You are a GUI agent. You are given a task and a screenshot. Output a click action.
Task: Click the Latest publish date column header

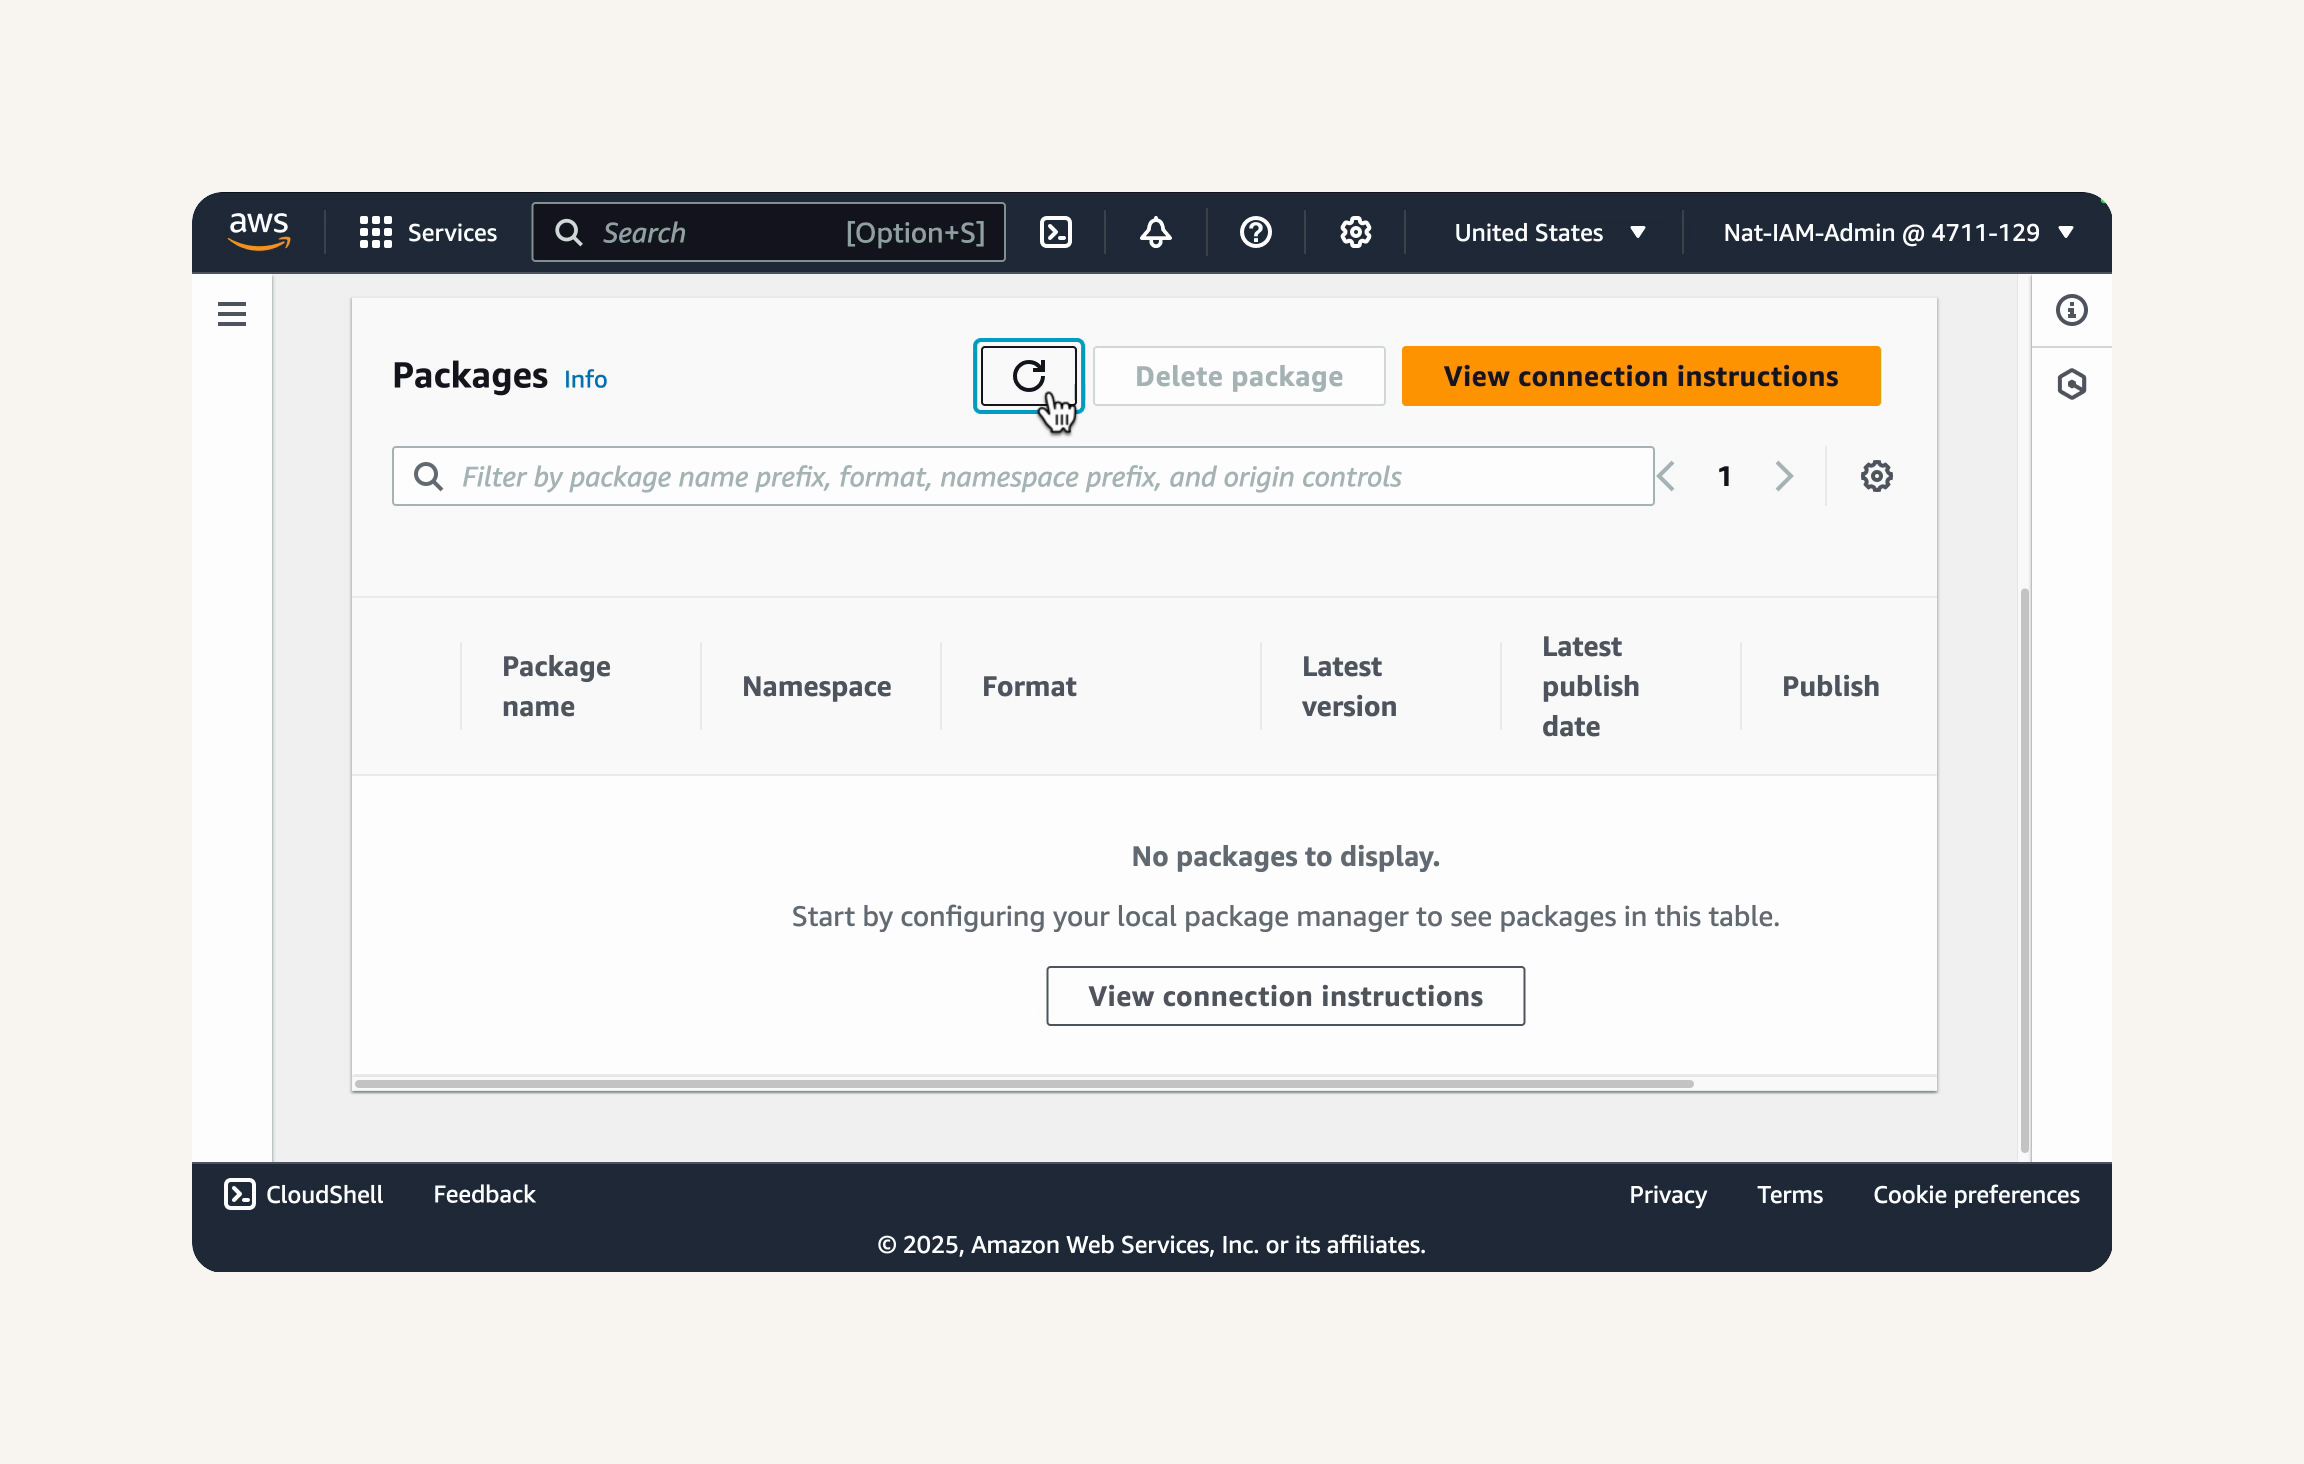[1590, 686]
